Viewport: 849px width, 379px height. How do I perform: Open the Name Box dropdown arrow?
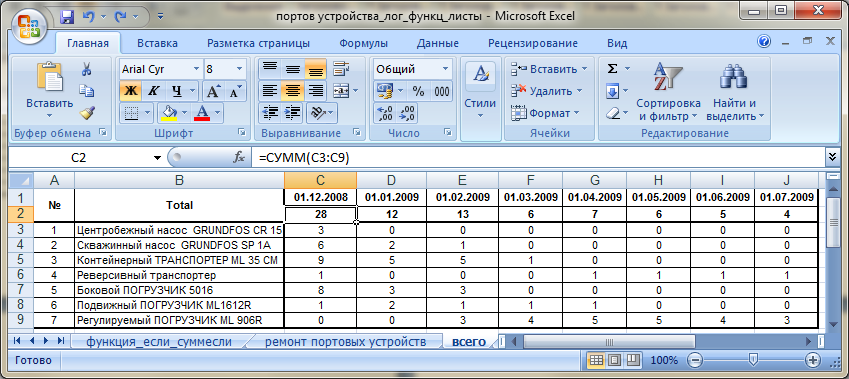[x=158, y=158]
